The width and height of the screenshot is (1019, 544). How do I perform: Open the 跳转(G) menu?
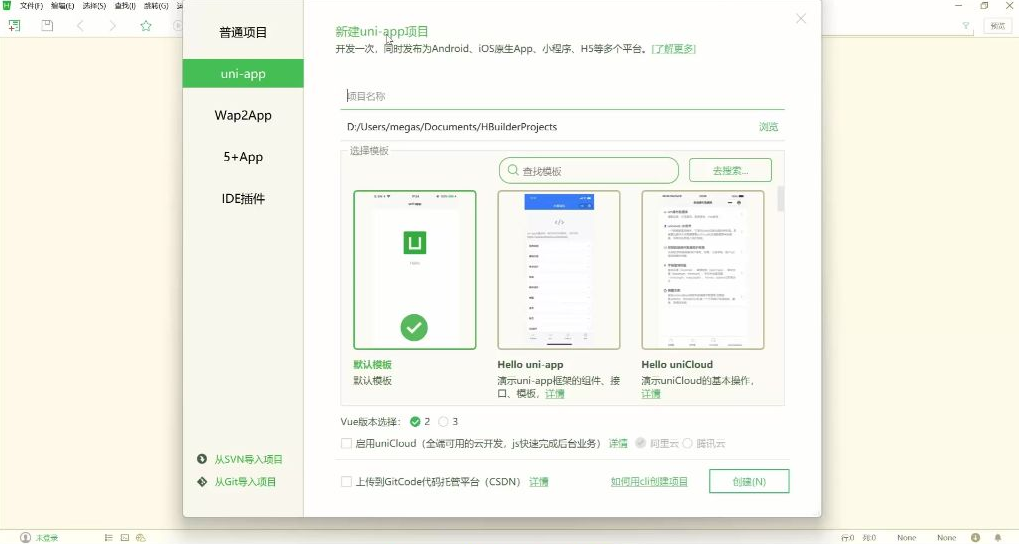(x=156, y=6)
